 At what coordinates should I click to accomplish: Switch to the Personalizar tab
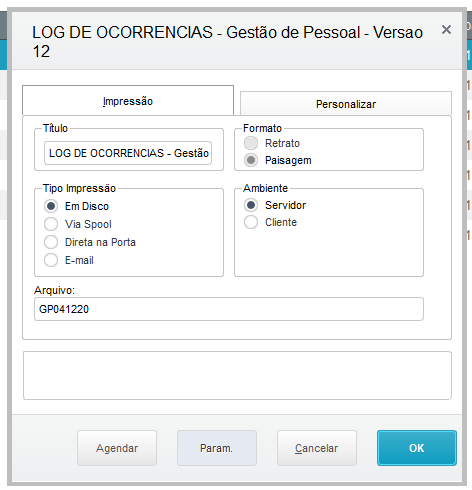pyautogui.click(x=346, y=104)
